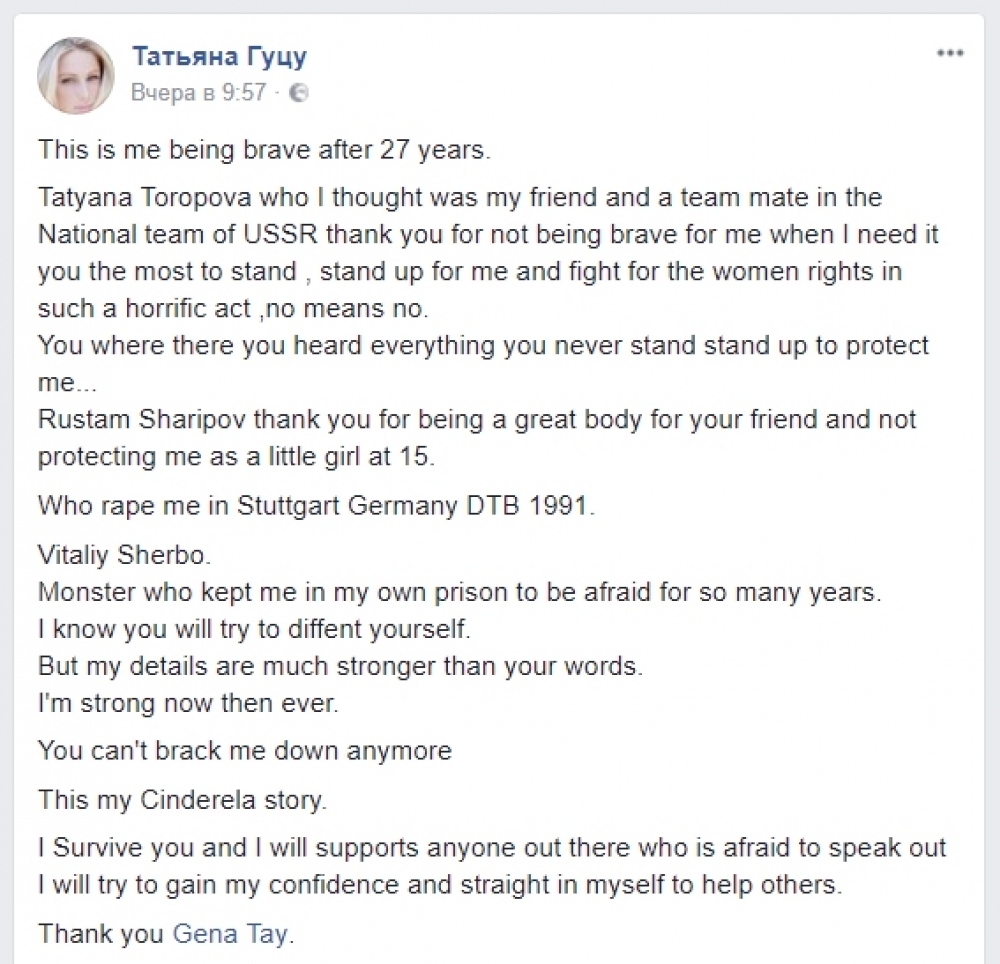
Task: Click the line "I know you will try to diffent yourself."
Action: 253,630
